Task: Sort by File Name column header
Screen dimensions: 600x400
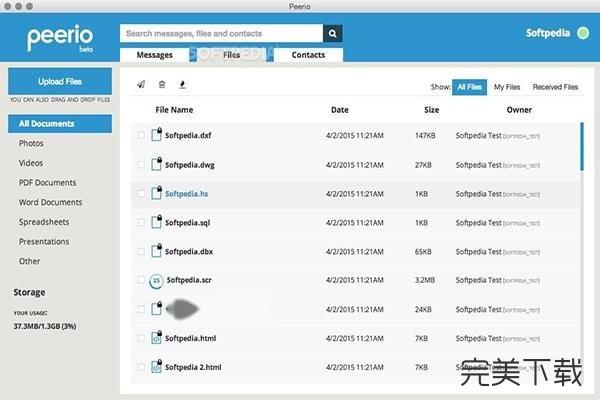Action: [174, 110]
